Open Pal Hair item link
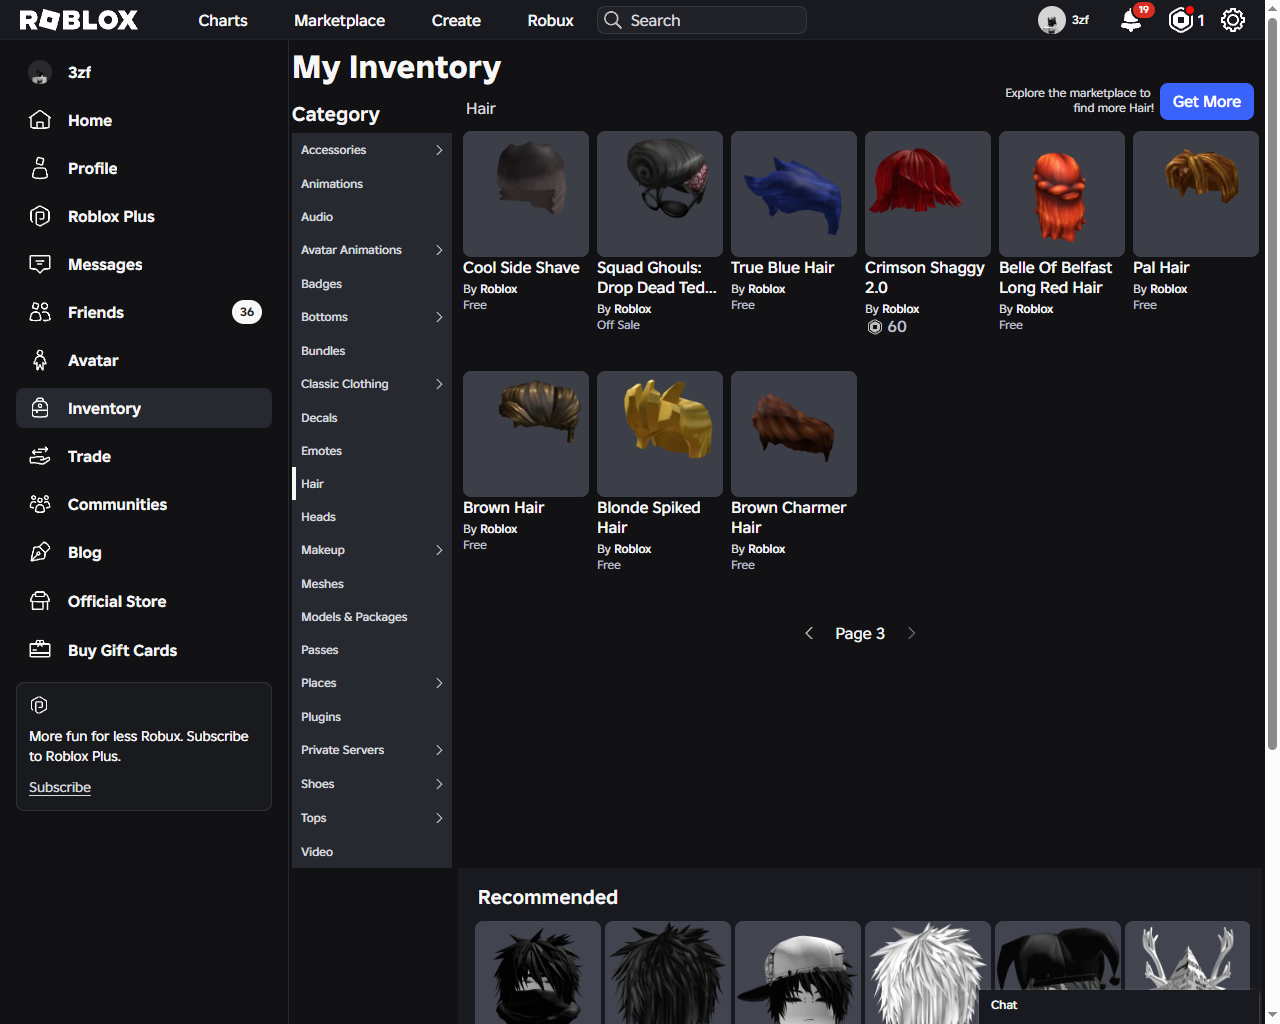Image resolution: width=1280 pixels, height=1024 pixels. click(x=1161, y=268)
